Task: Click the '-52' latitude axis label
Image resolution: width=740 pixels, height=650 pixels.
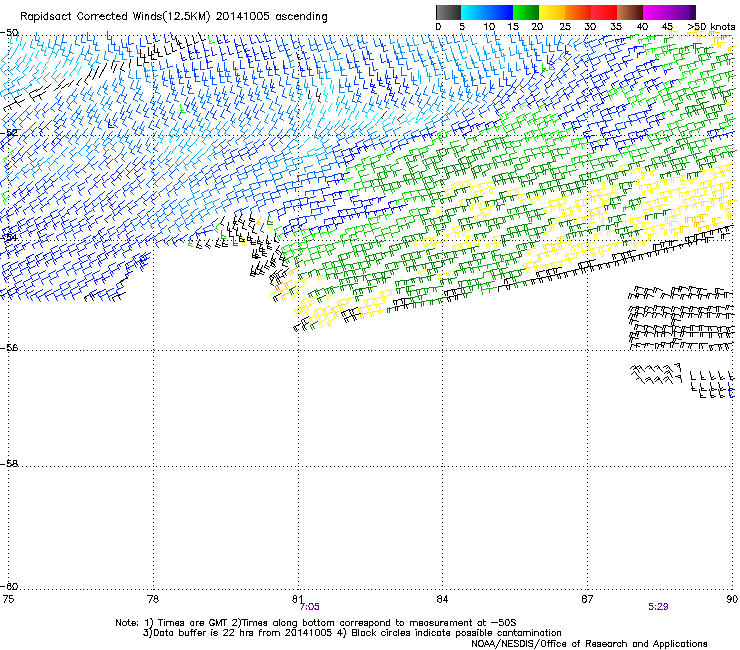Action: [9, 133]
